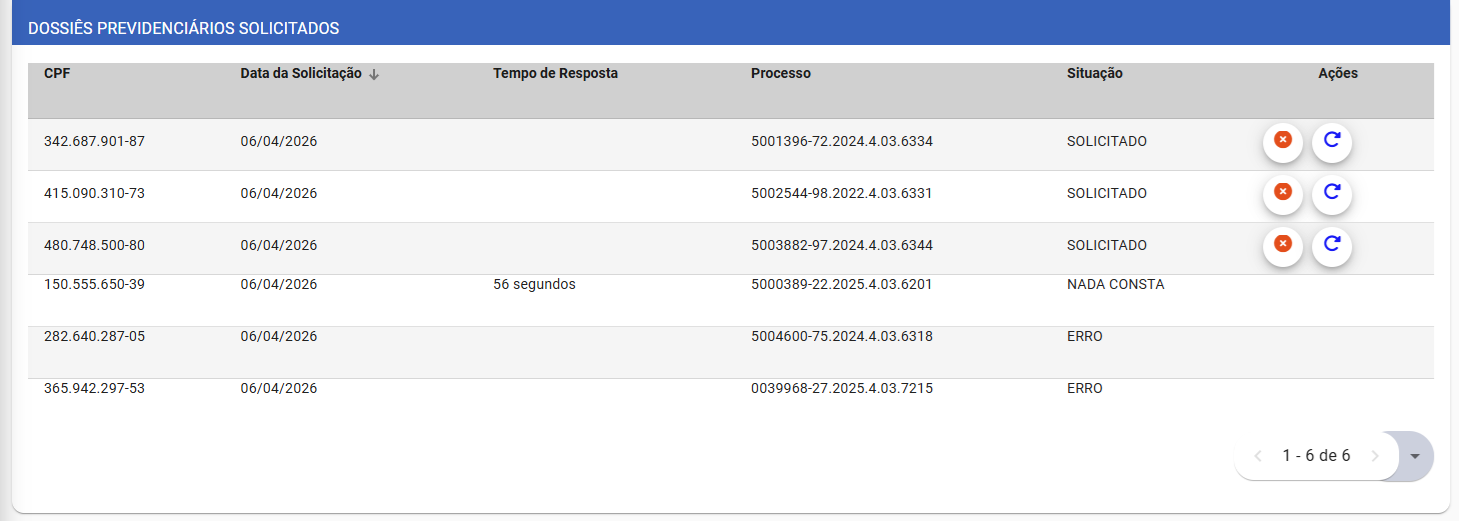Refresh request for CPF 480.748.500-80
The height and width of the screenshot is (521, 1459).
[1332, 246]
